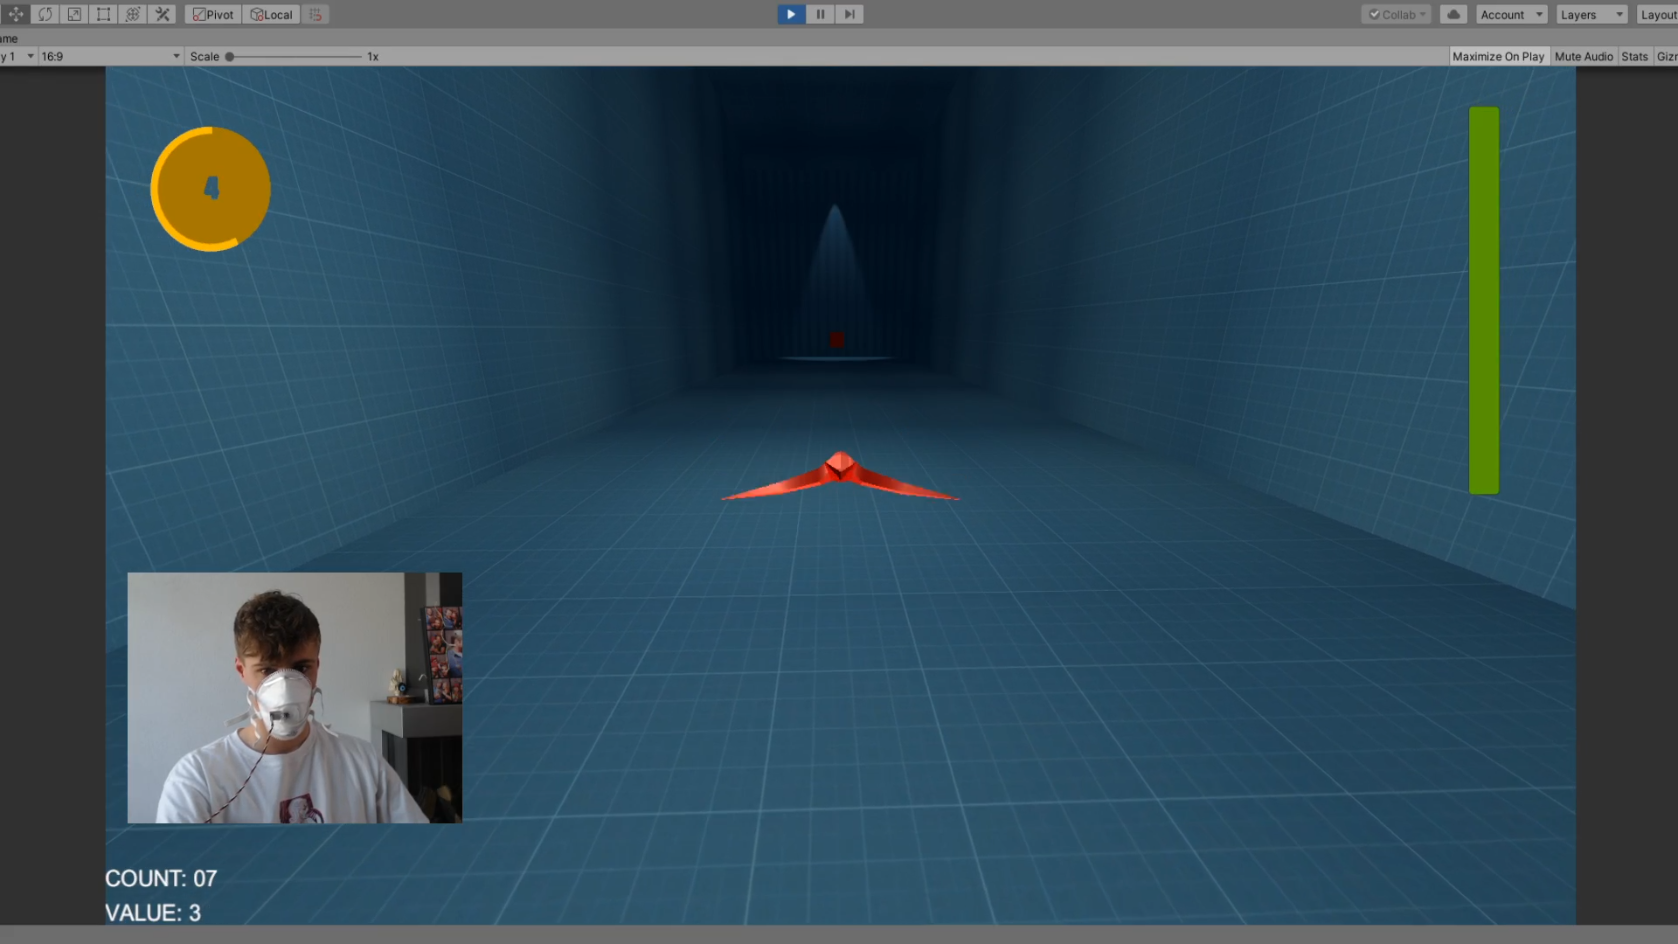
Task: Click the Play button
Action: [791, 14]
